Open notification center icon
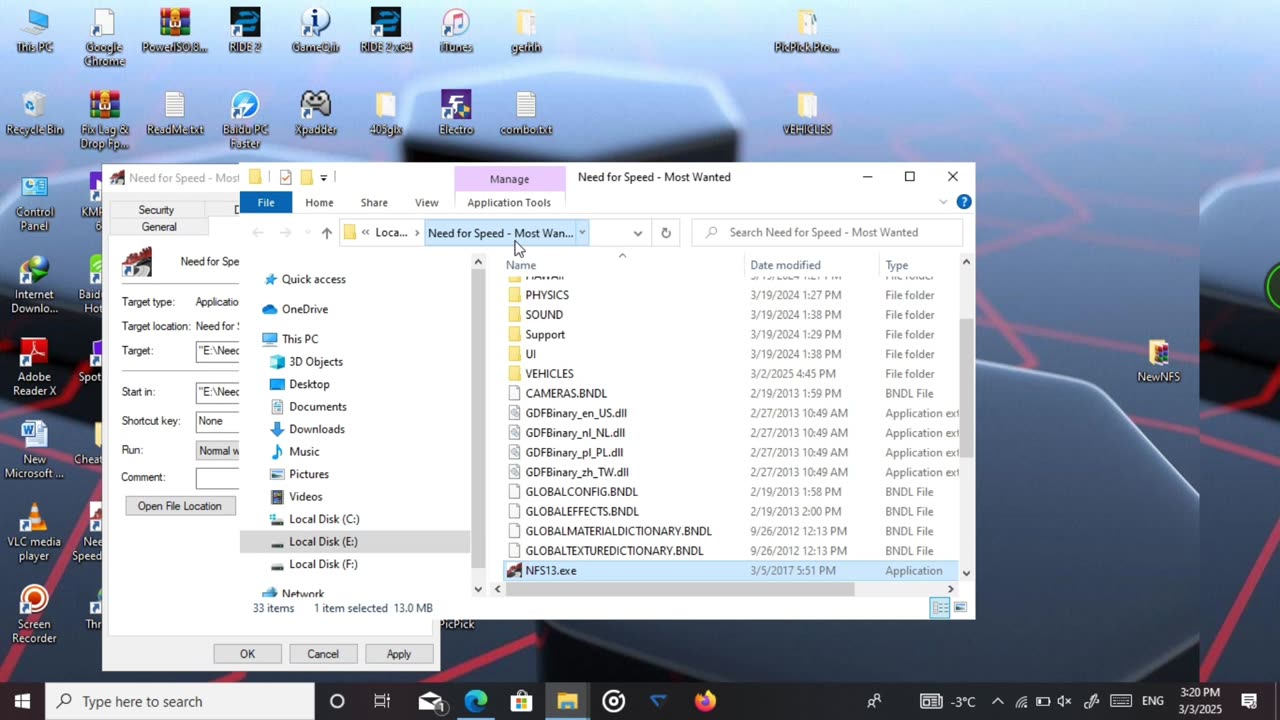The width and height of the screenshot is (1280, 720). [1249, 701]
